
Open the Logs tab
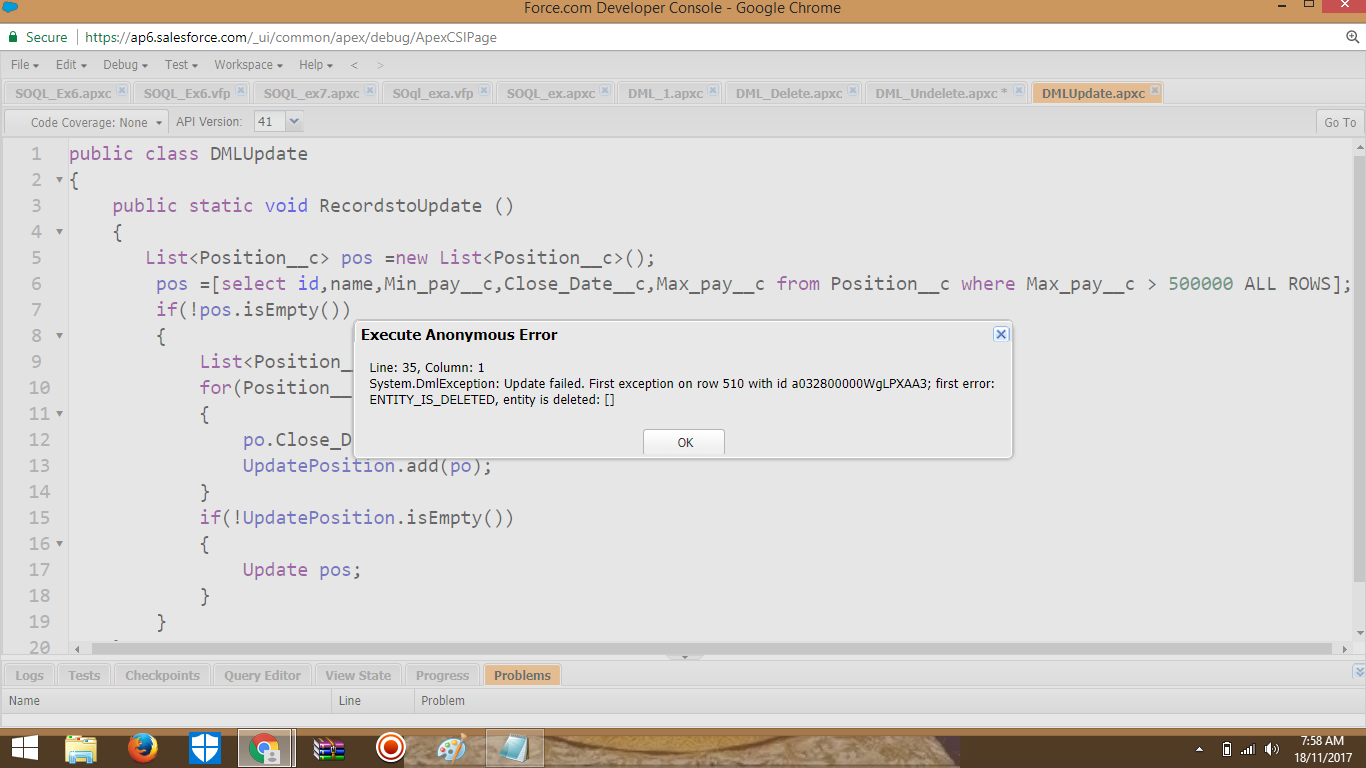point(30,675)
